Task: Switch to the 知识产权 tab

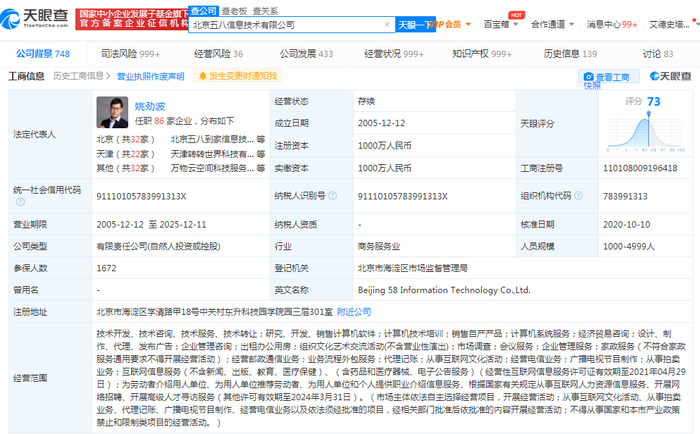Action: pos(482,54)
